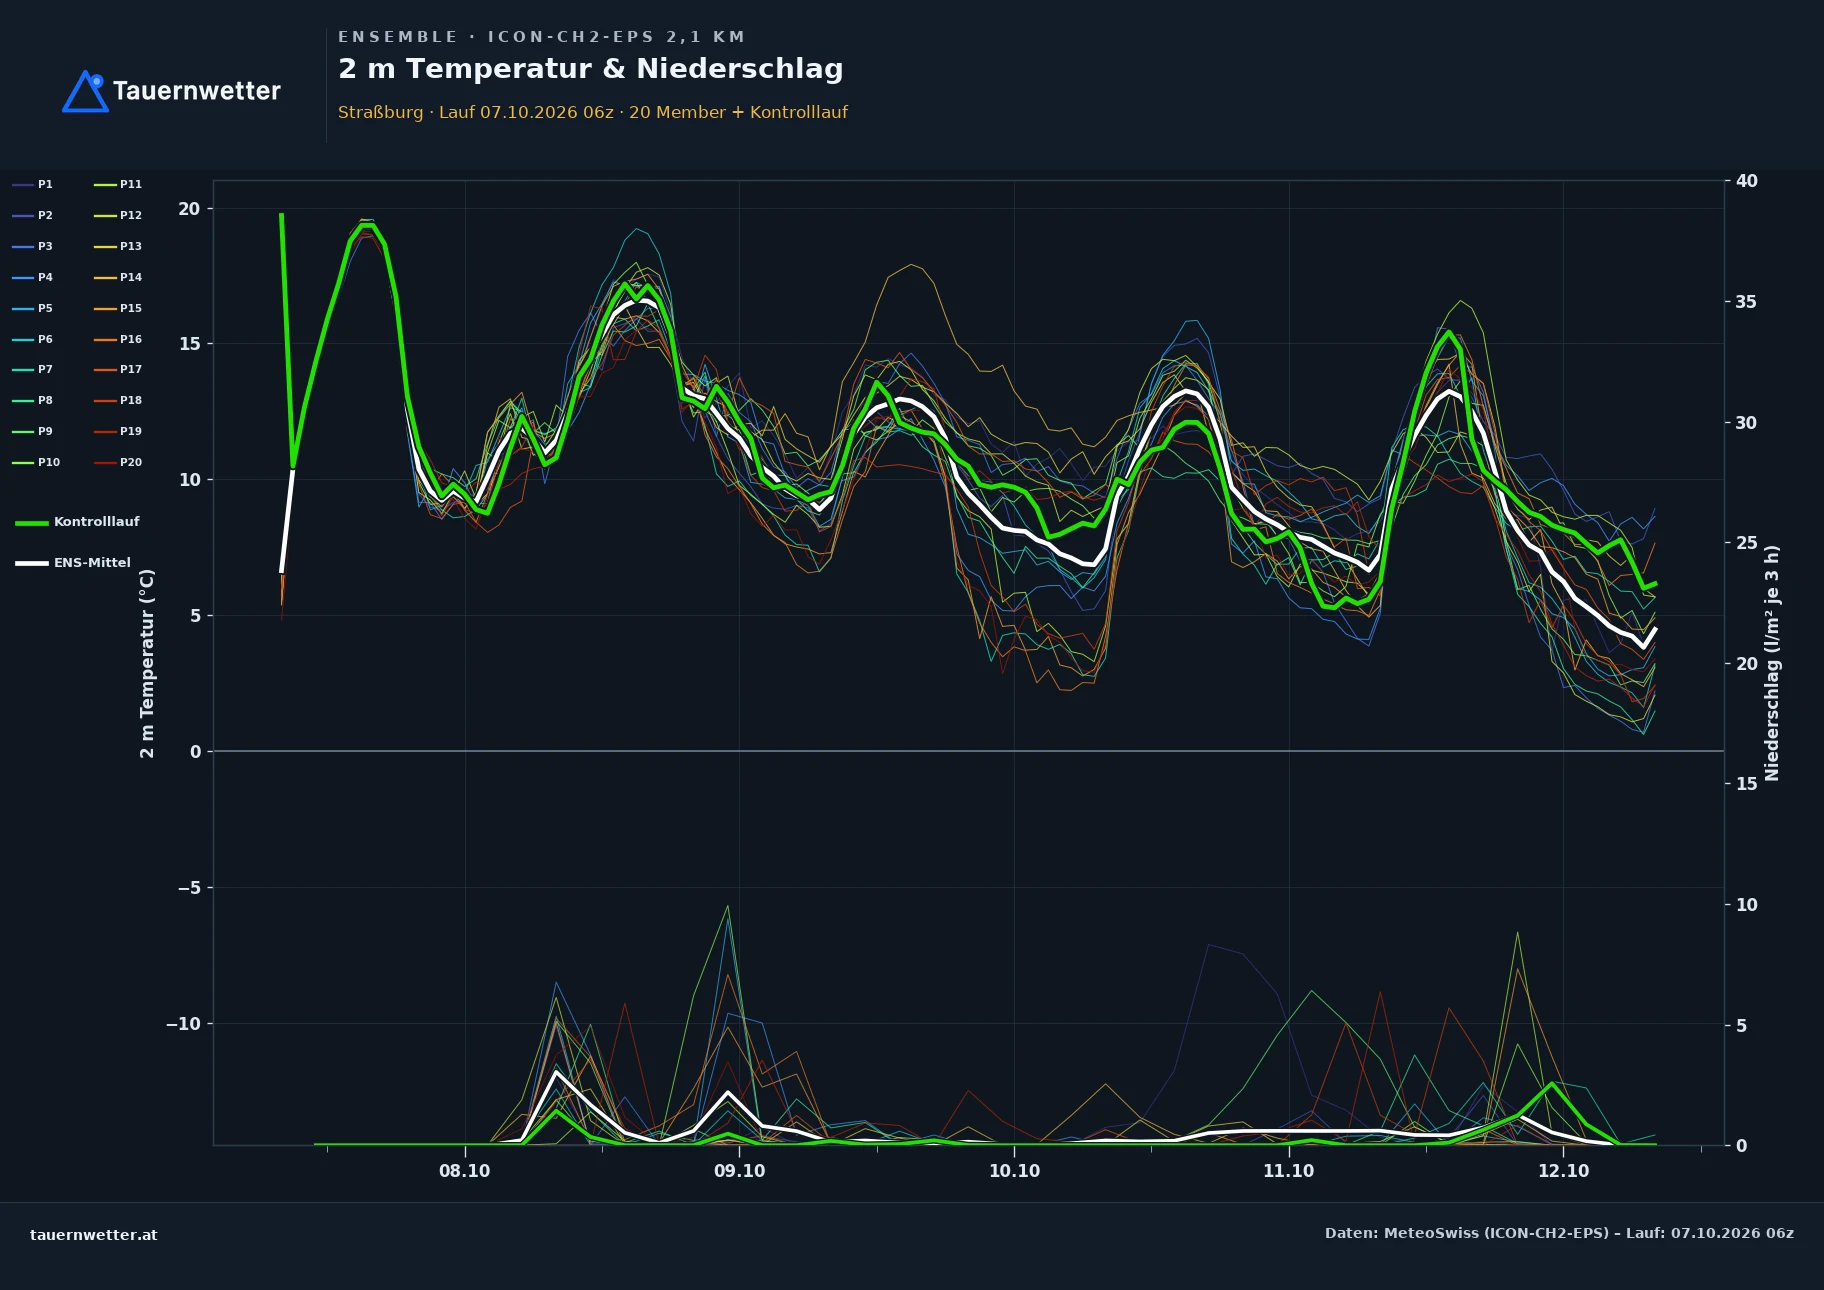Click the MeteoSwiss data source footer text
Image resolution: width=1824 pixels, height=1290 pixels.
click(x=1559, y=1233)
